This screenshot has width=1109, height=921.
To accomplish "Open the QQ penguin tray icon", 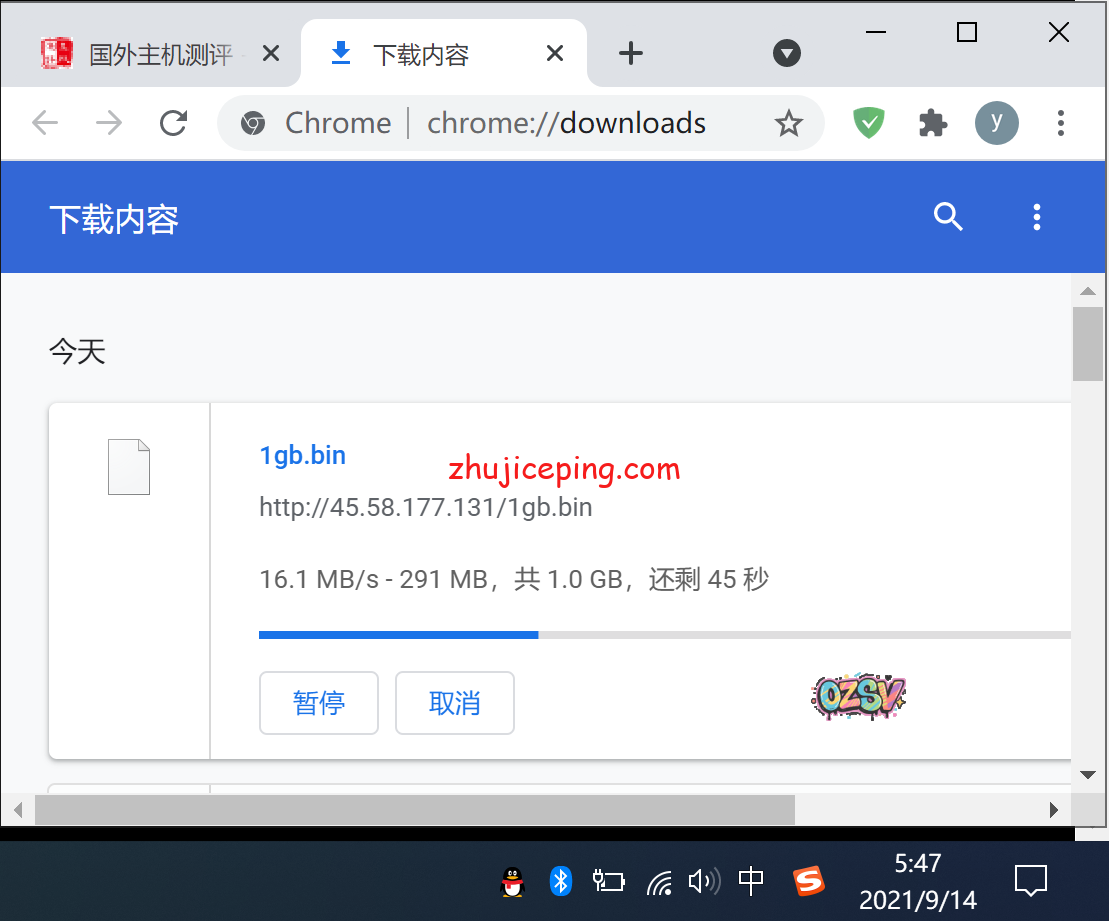I will coord(512,881).
